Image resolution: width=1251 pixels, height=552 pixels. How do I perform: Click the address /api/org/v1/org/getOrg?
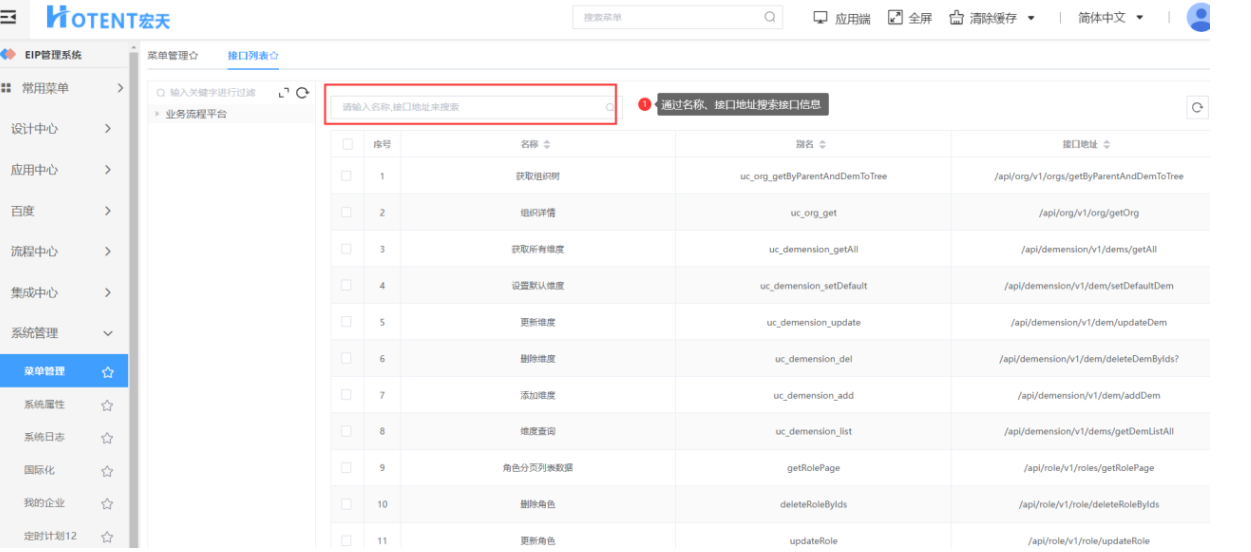coord(1088,213)
